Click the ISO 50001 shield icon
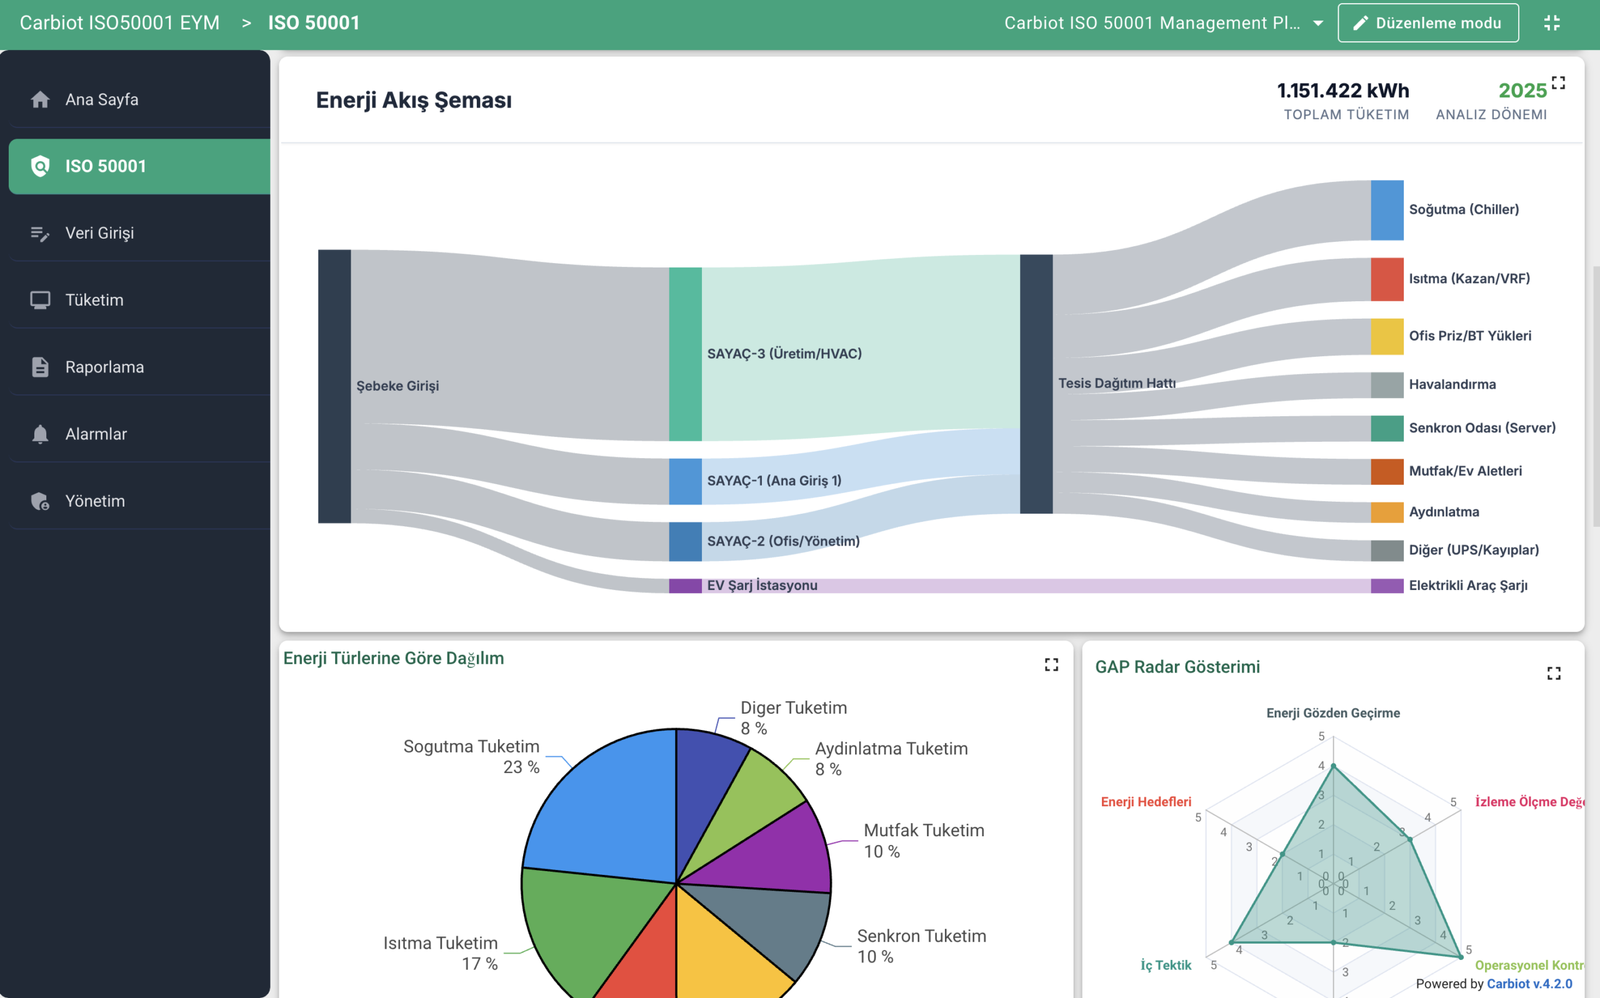This screenshot has height=998, width=1600. pyautogui.click(x=40, y=166)
